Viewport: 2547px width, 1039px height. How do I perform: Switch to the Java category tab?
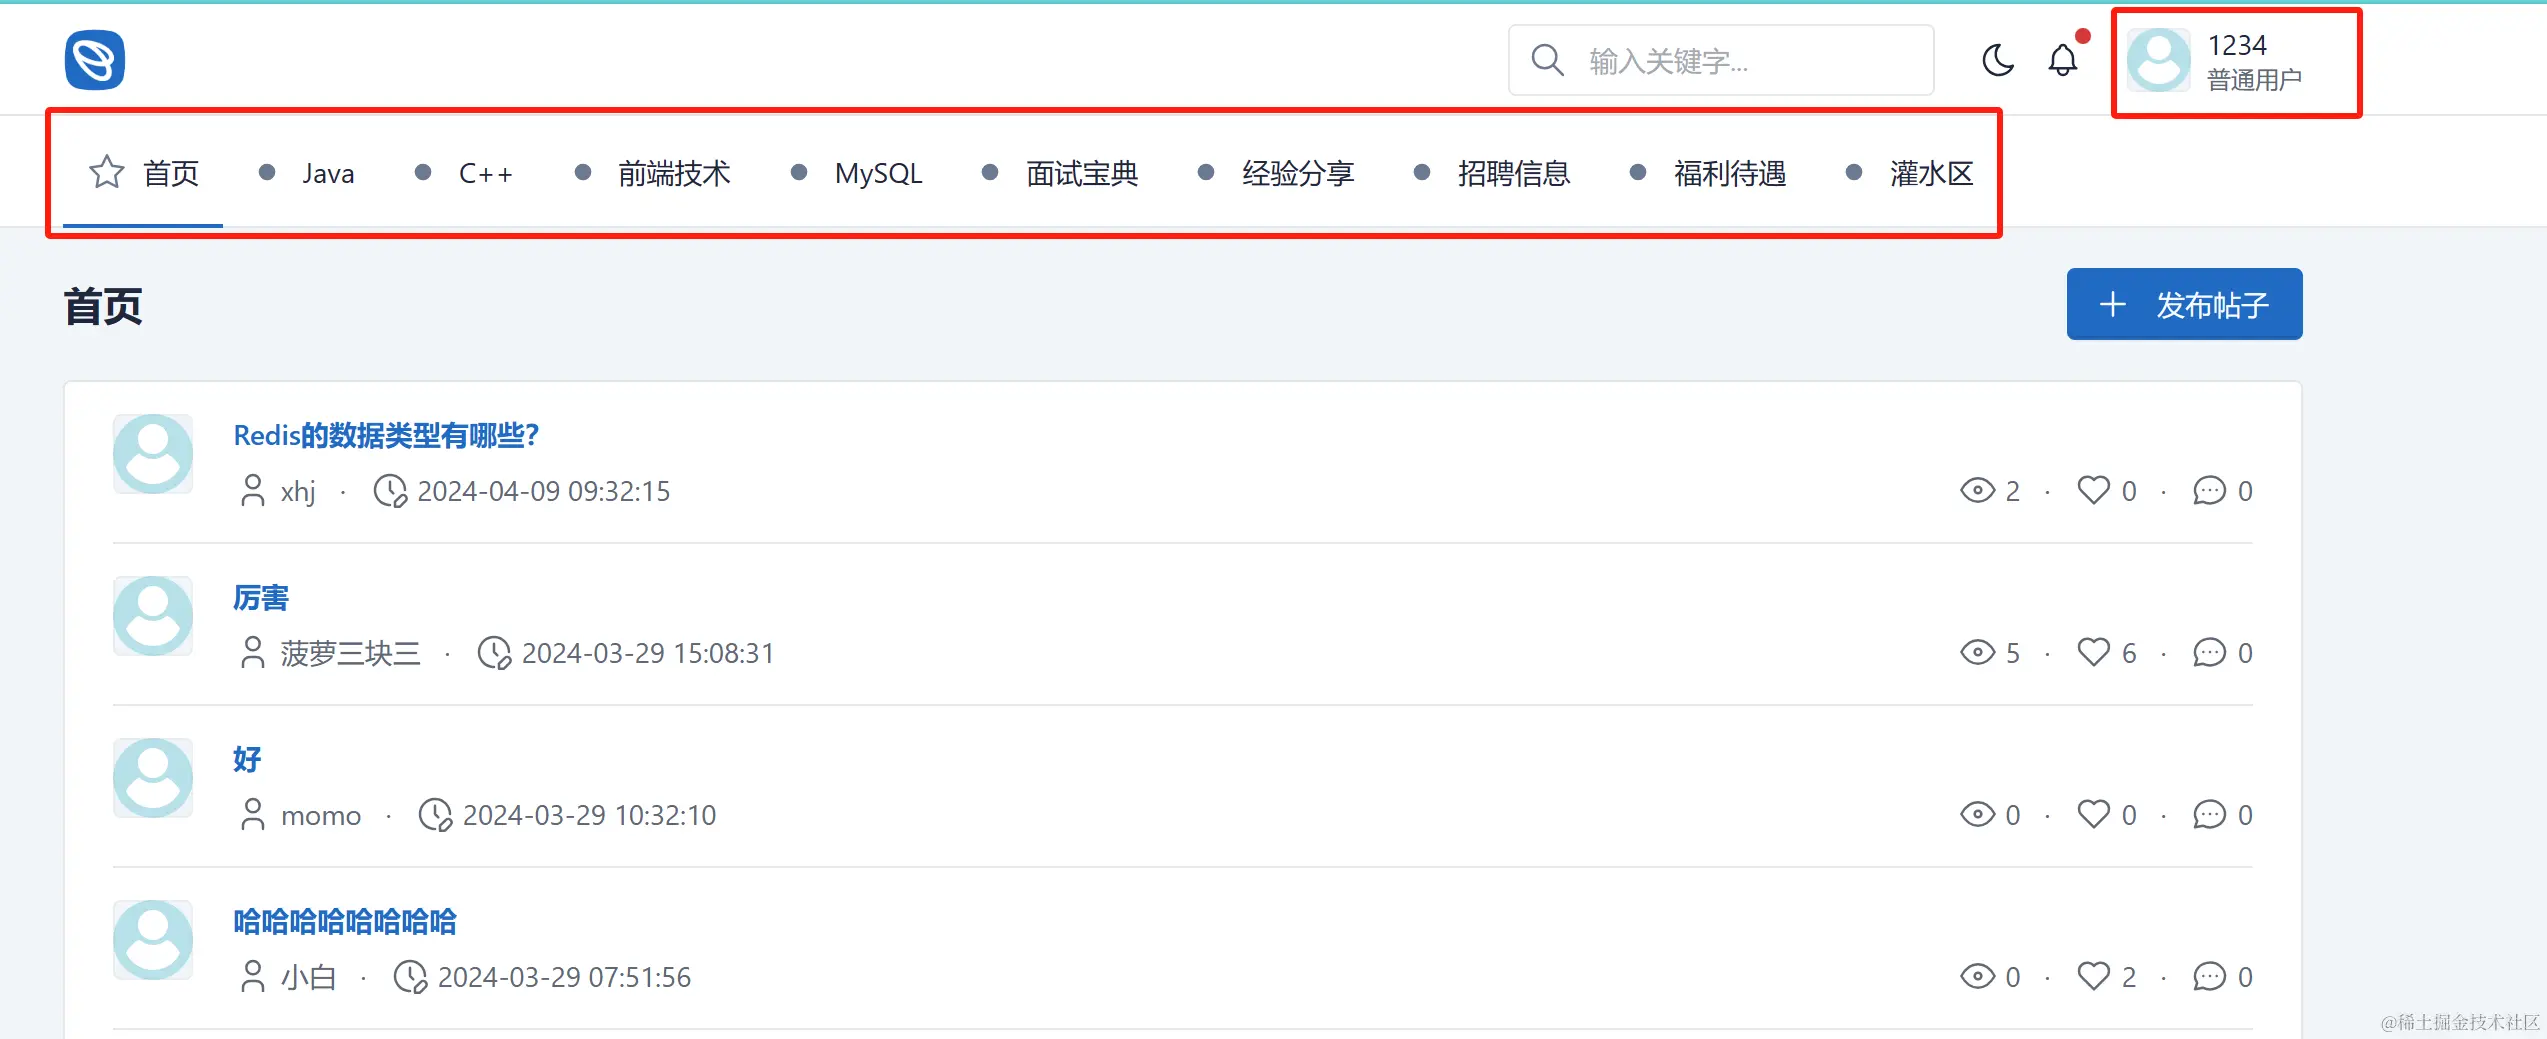328,174
